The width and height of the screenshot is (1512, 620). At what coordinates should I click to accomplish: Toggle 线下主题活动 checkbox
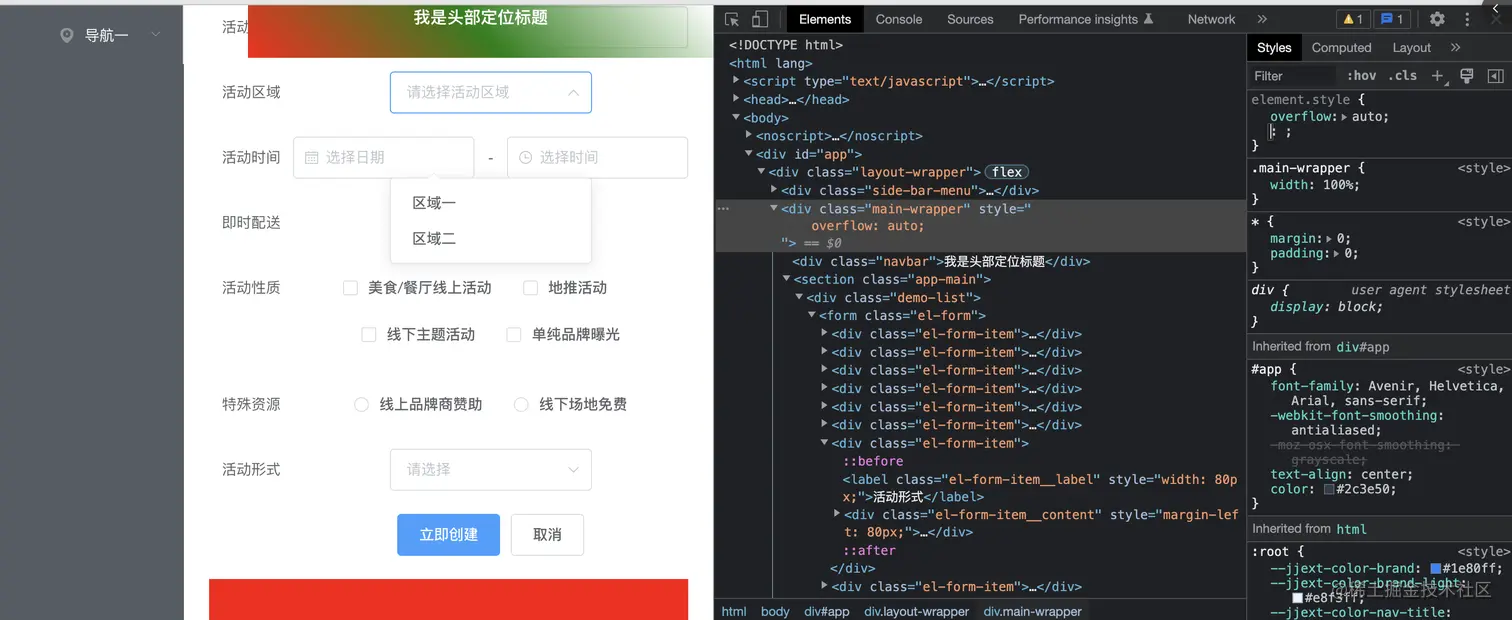369,335
